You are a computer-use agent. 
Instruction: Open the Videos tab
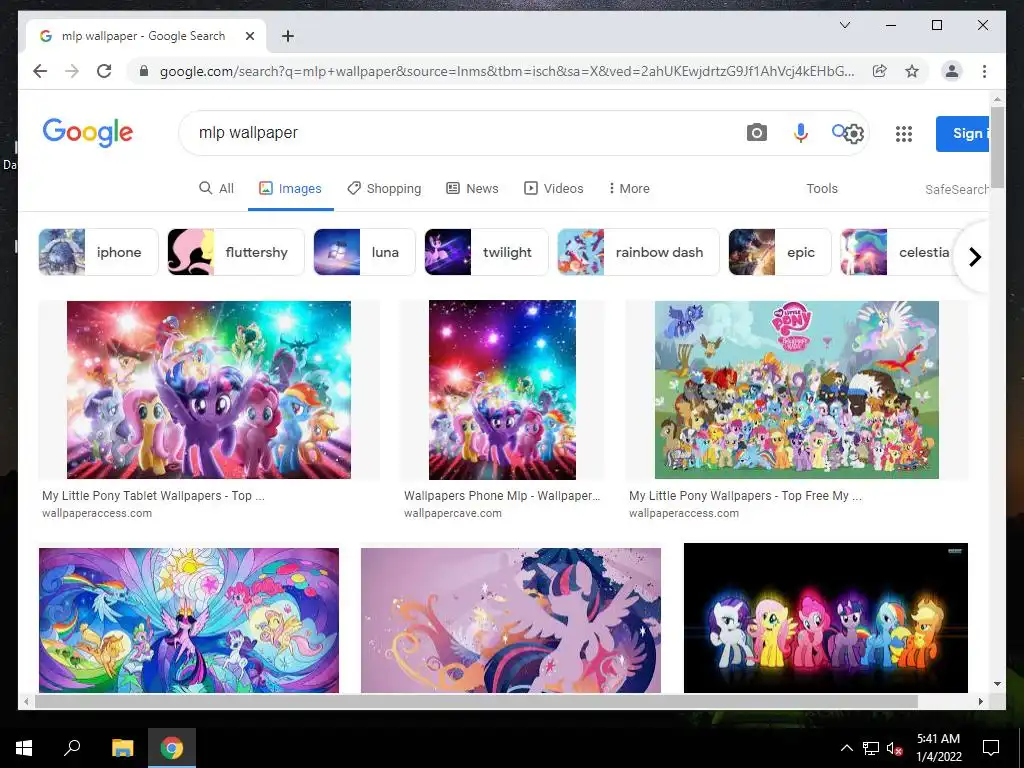click(x=554, y=188)
